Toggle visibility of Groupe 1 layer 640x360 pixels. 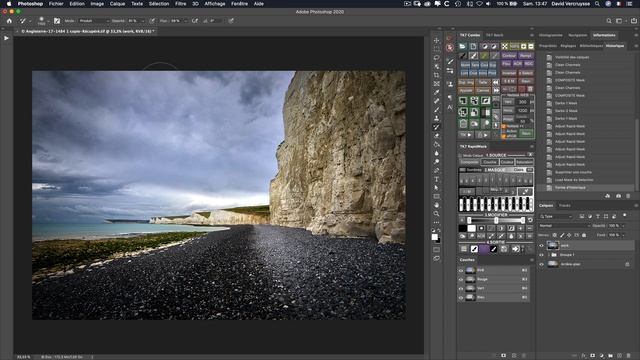[542, 255]
